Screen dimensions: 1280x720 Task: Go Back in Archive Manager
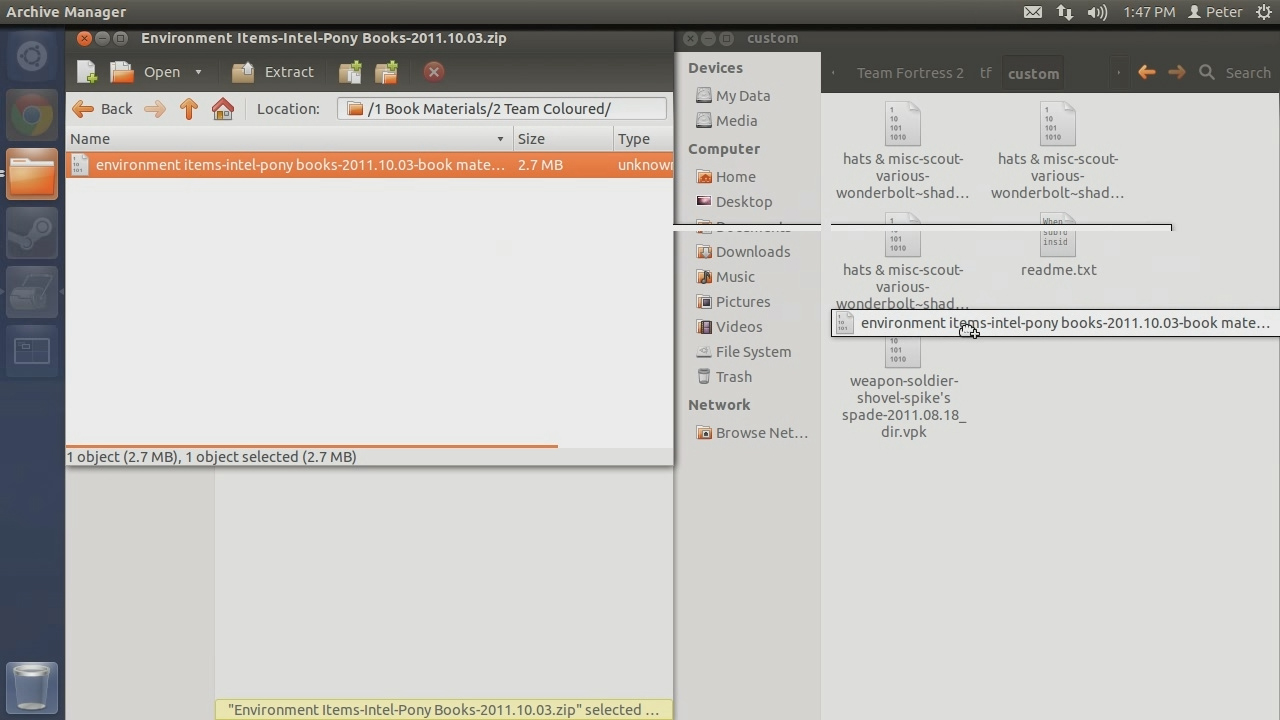(102, 109)
